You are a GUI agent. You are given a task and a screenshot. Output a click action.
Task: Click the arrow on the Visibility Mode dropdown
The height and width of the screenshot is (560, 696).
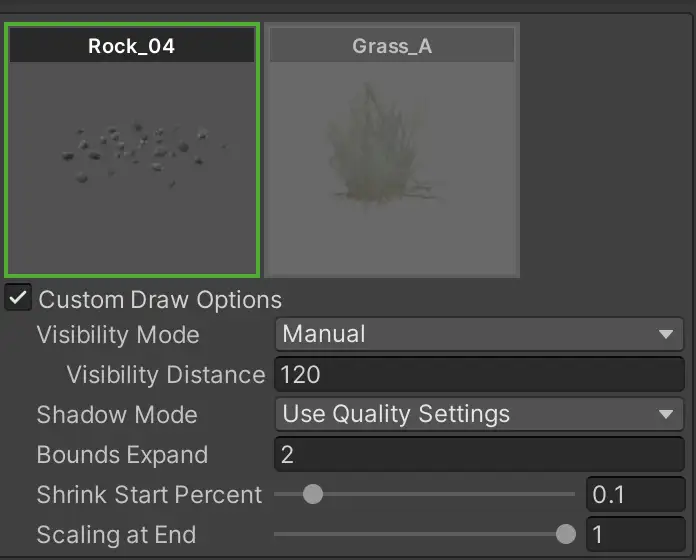[666, 335]
